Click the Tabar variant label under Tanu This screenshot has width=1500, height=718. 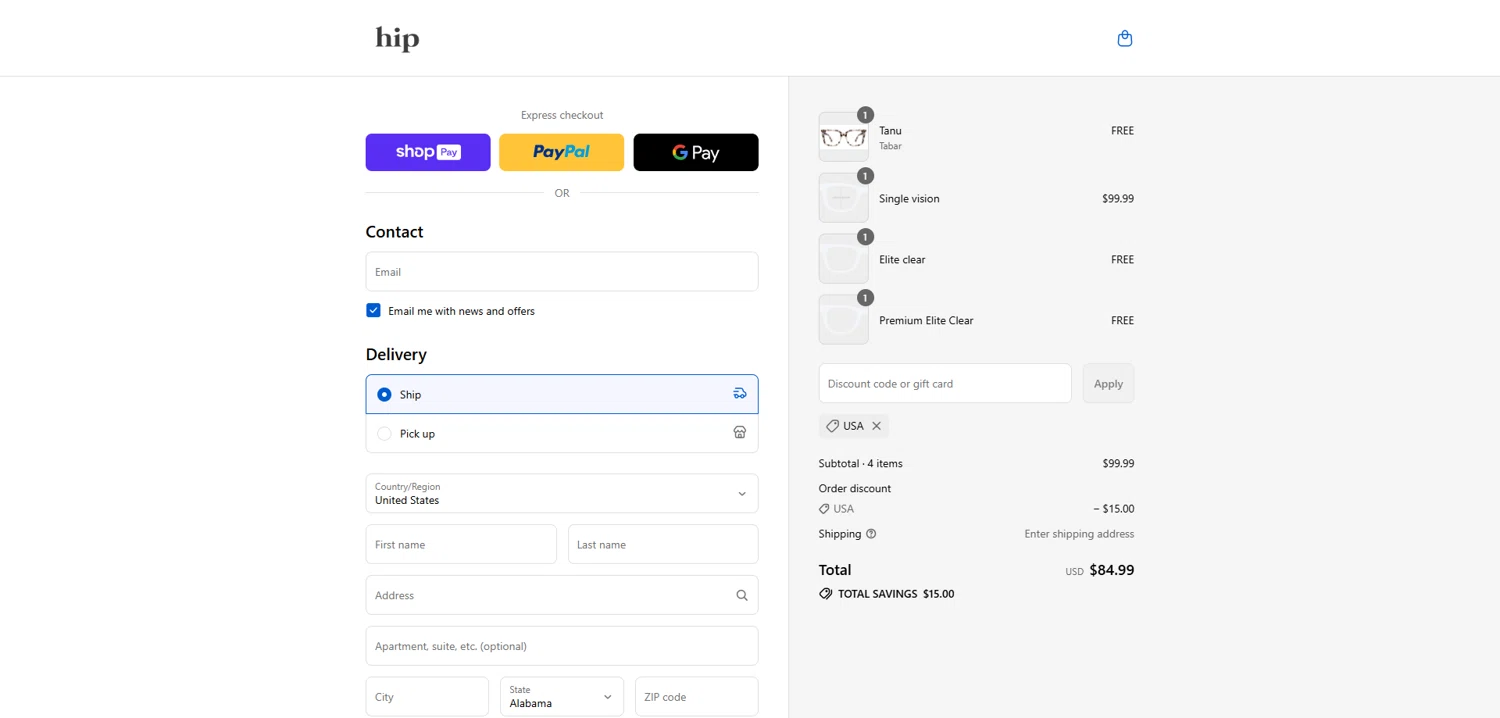[890, 146]
